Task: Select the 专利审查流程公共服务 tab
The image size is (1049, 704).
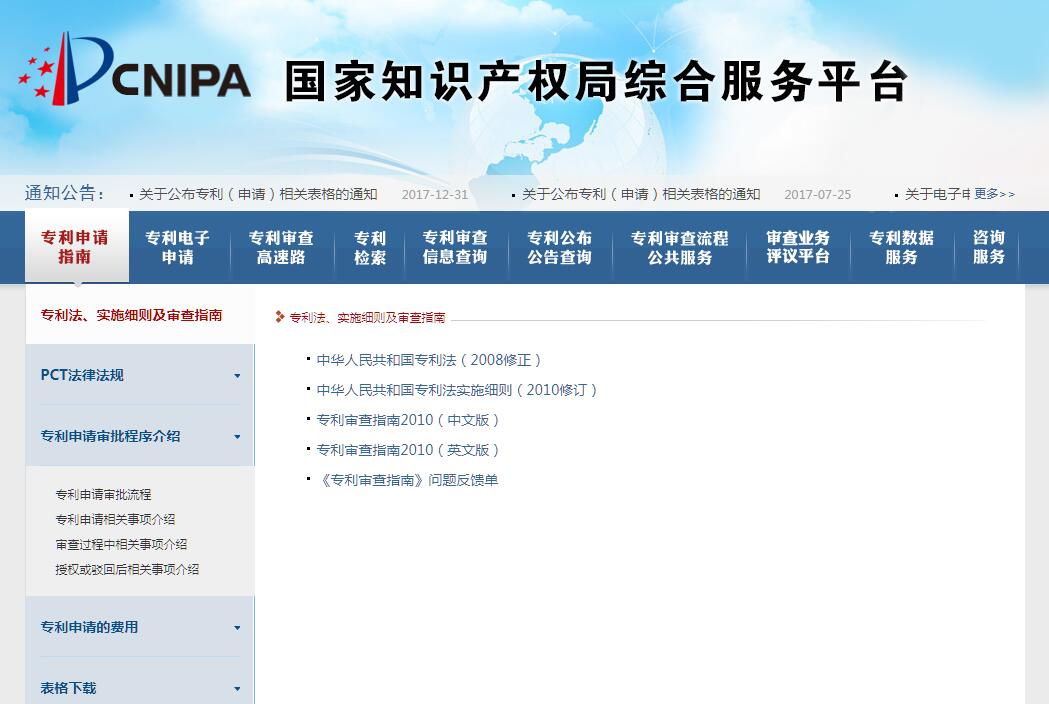Action: [679, 247]
